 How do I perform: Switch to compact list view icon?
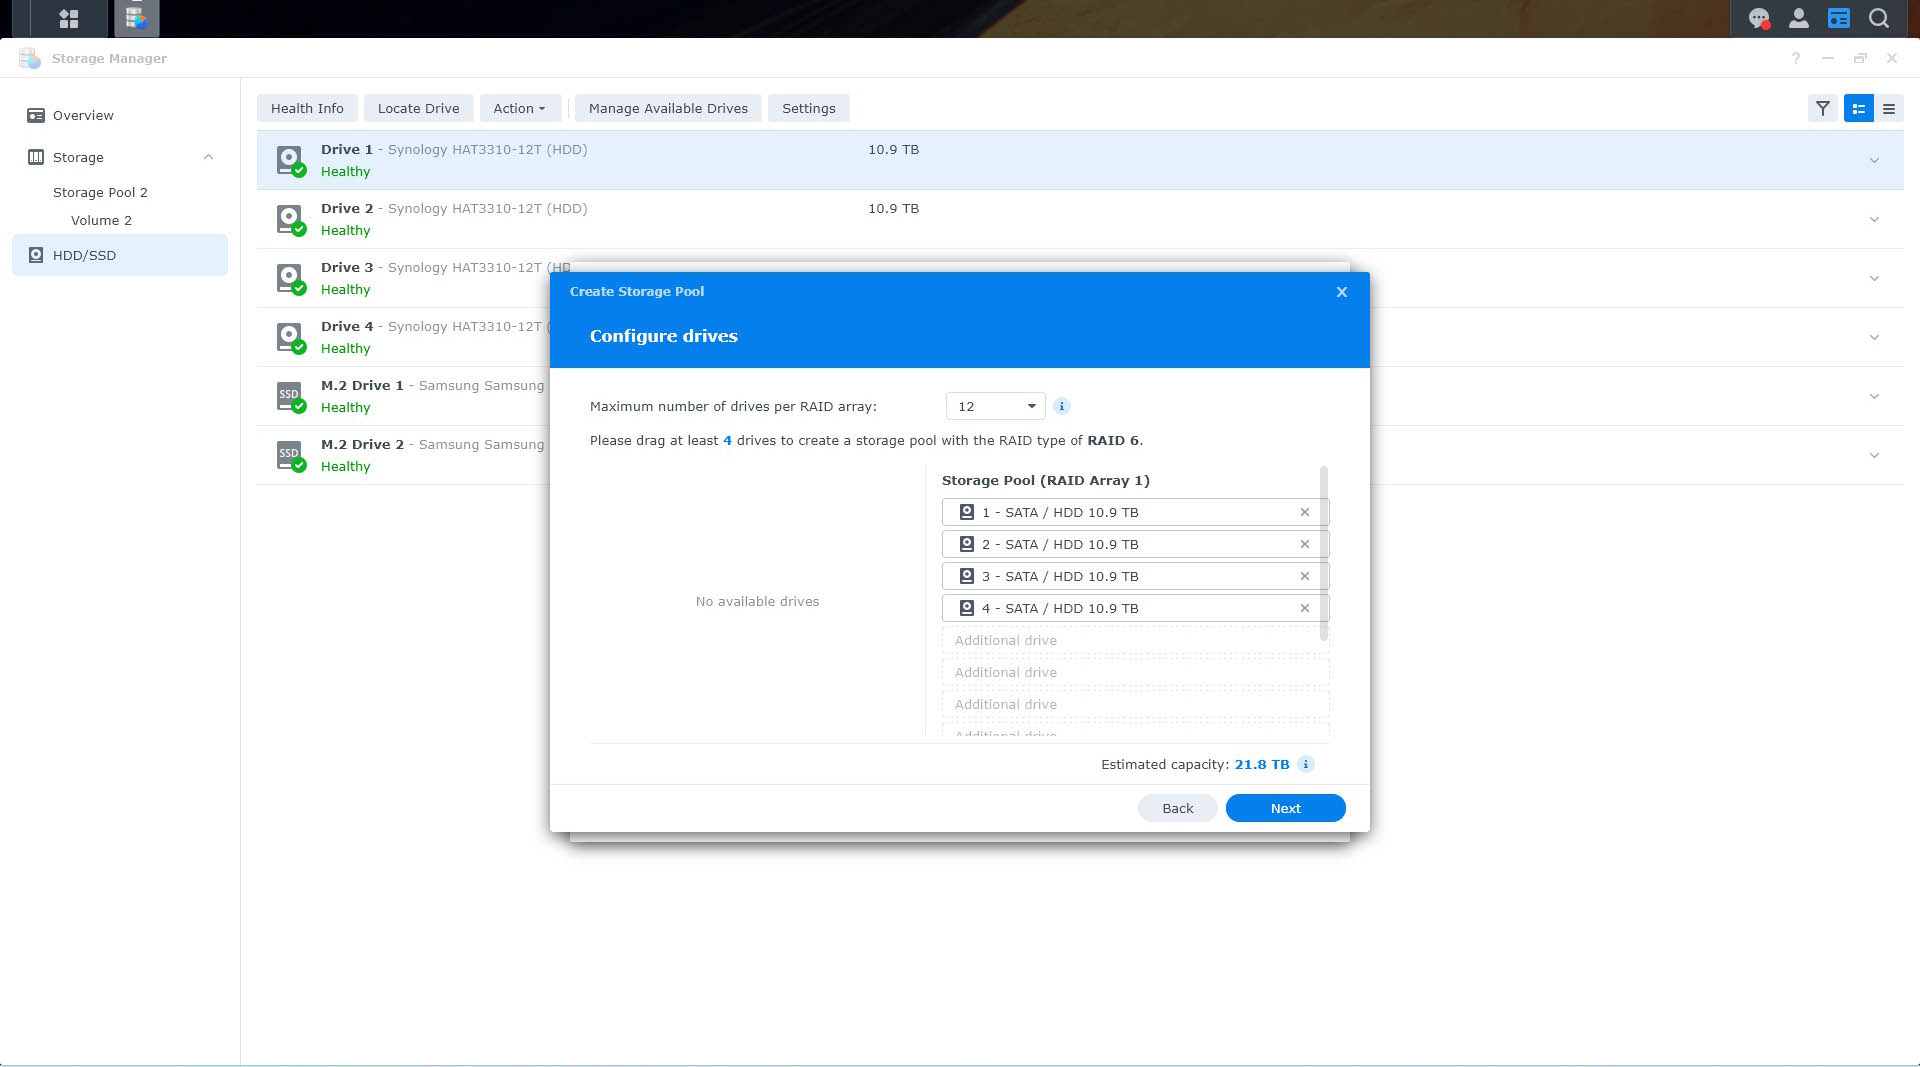[x=1889, y=108]
